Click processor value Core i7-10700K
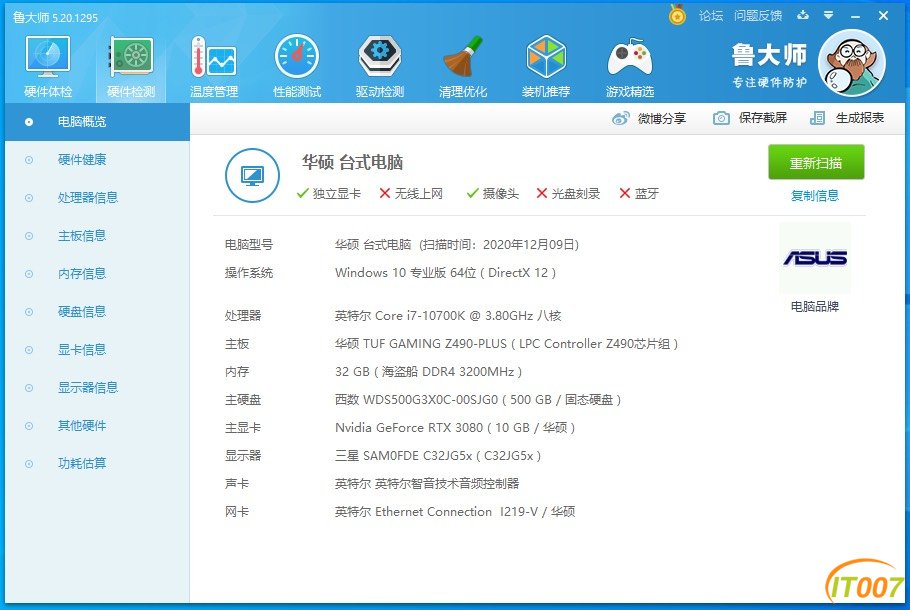Screen dimensions: 910x610 448,316
